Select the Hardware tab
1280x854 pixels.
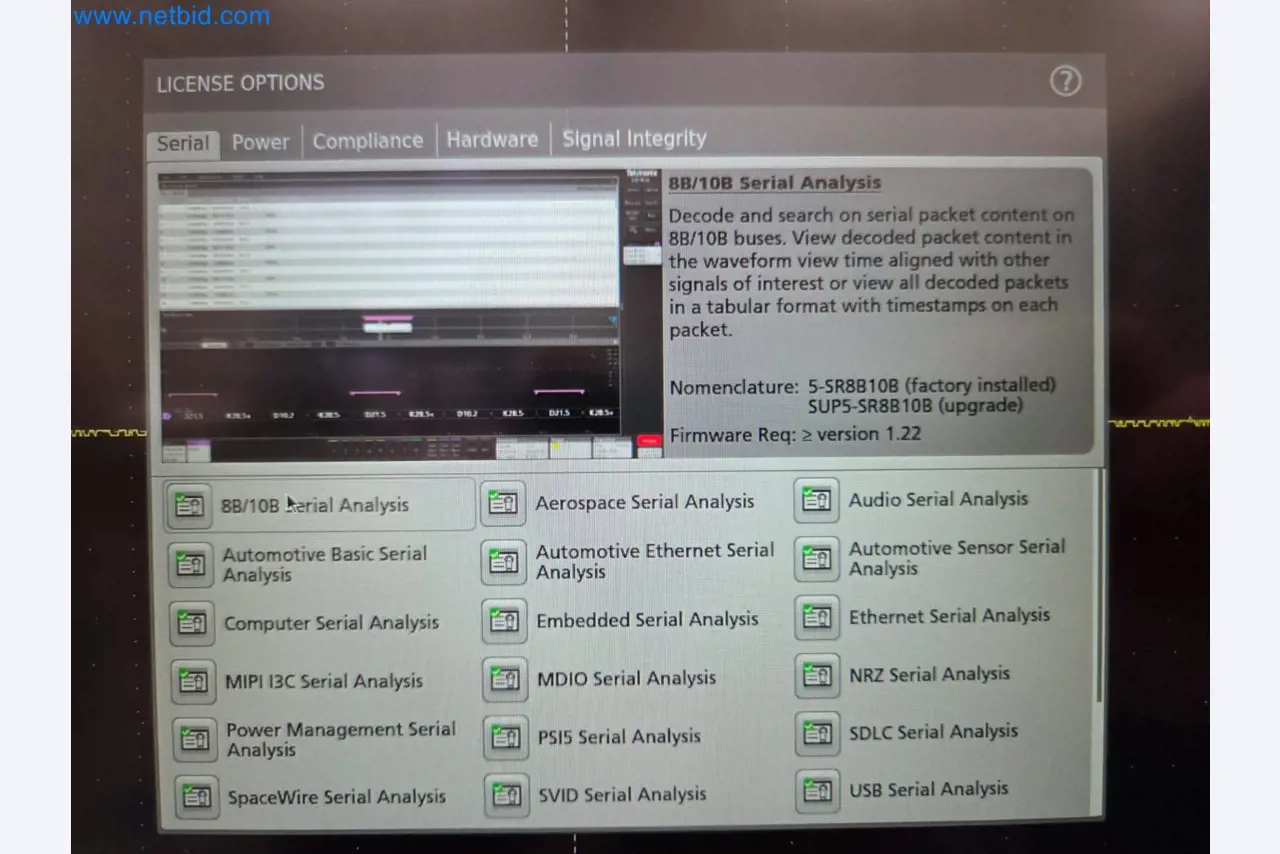pos(491,140)
